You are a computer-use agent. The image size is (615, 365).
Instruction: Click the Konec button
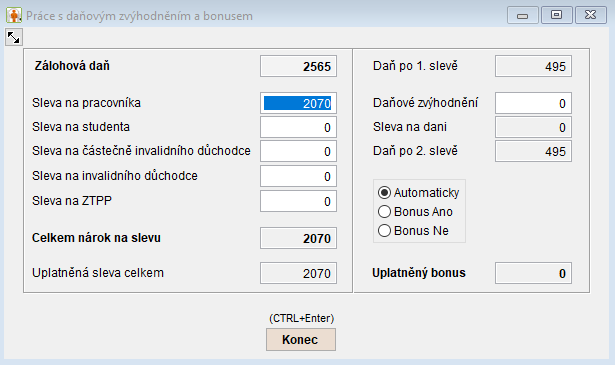click(x=301, y=340)
